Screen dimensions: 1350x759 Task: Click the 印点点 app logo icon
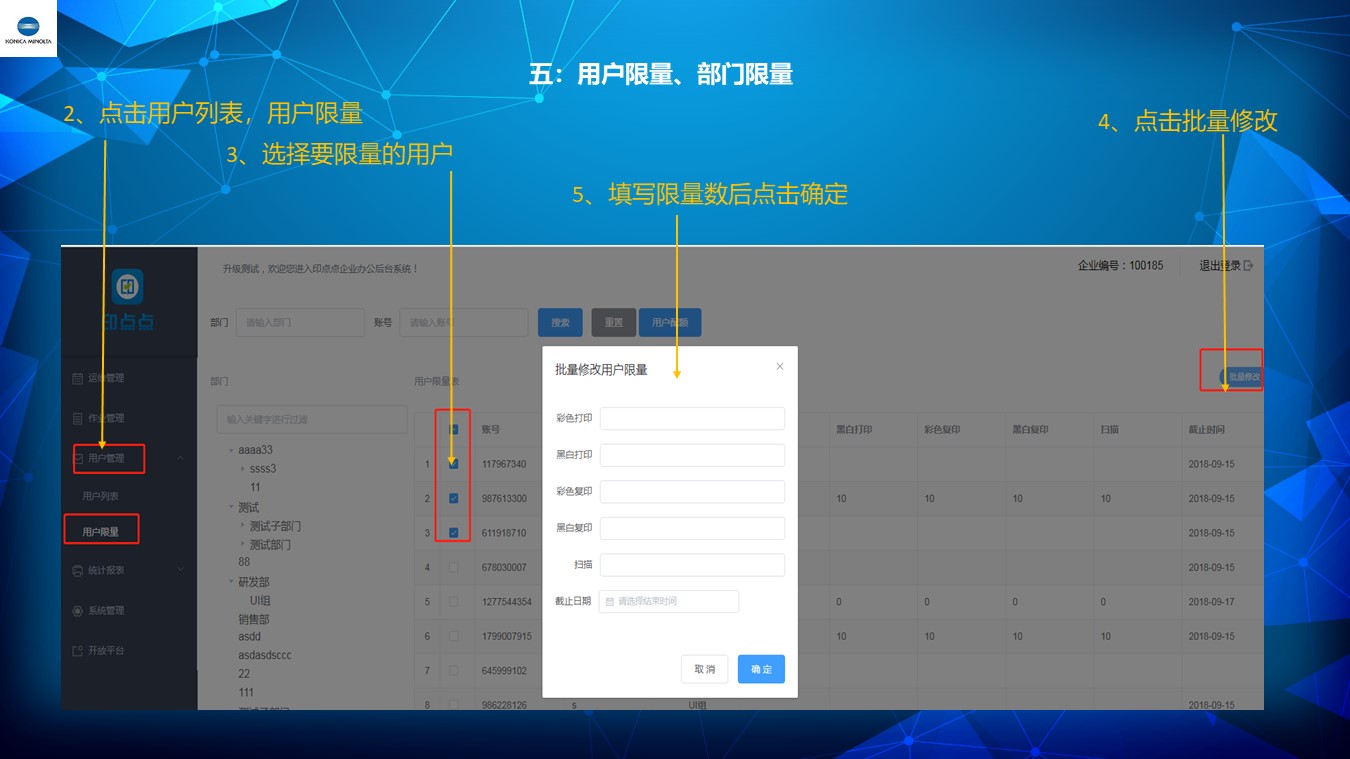click(x=127, y=287)
